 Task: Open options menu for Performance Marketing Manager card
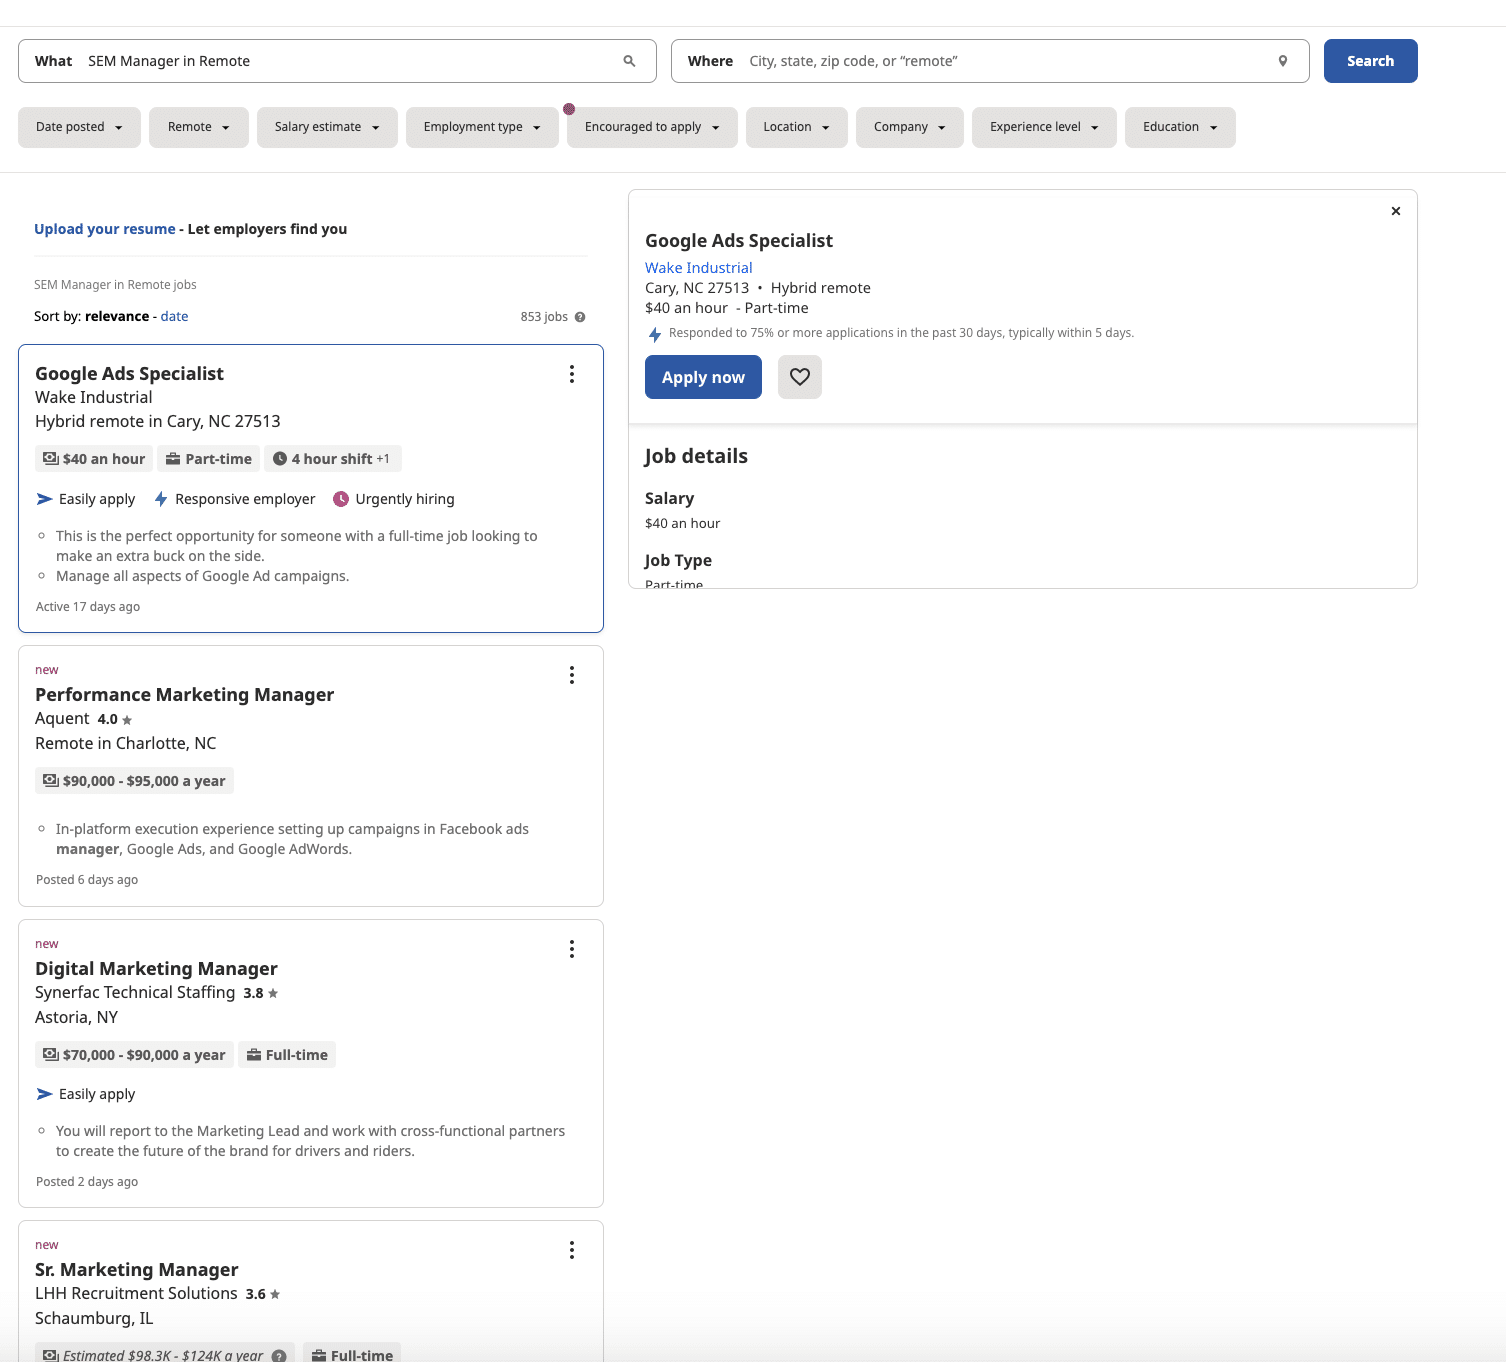click(x=572, y=675)
